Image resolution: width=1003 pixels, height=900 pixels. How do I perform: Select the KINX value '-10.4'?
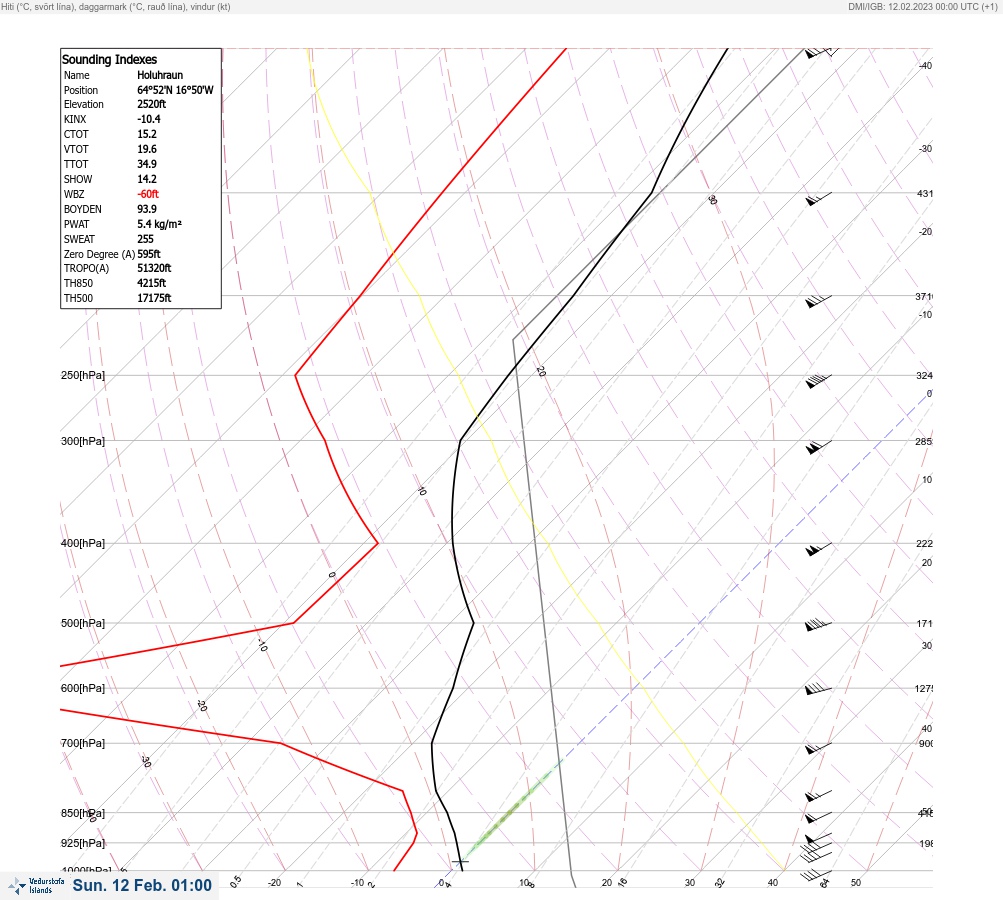click(149, 119)
